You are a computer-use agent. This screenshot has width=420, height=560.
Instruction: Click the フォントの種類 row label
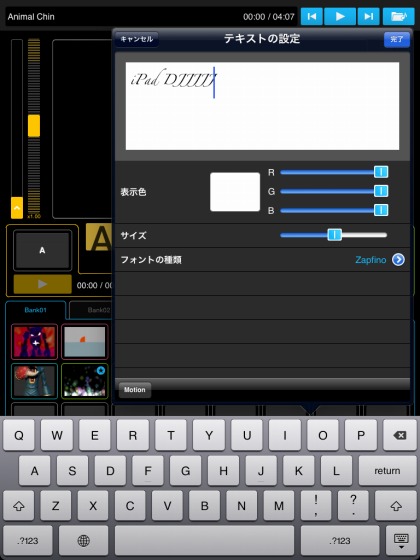pyautogui.click(x=151, y=260)
